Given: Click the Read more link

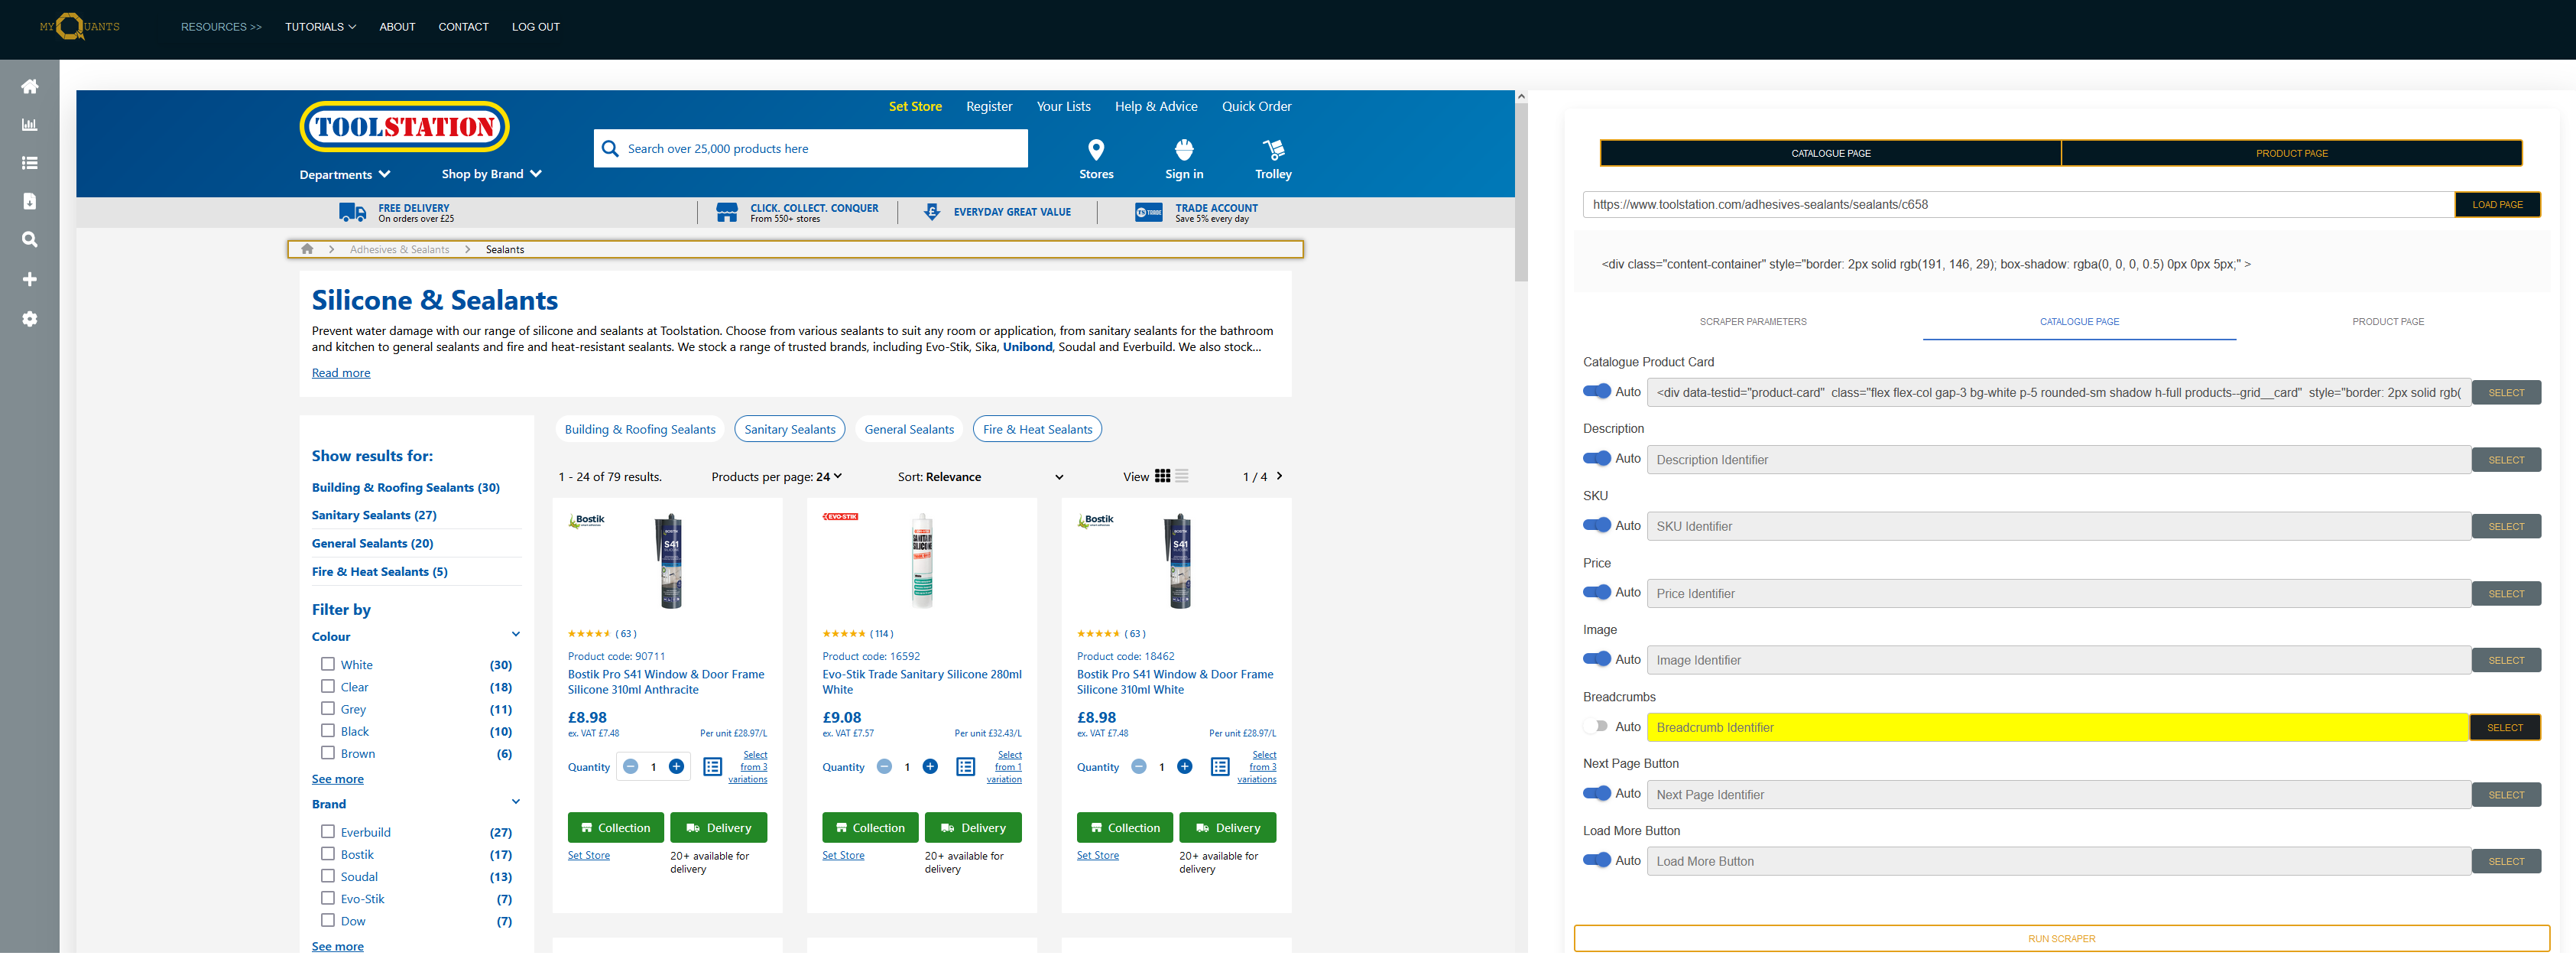Looking at the screenshot, I should coord(340,374).
